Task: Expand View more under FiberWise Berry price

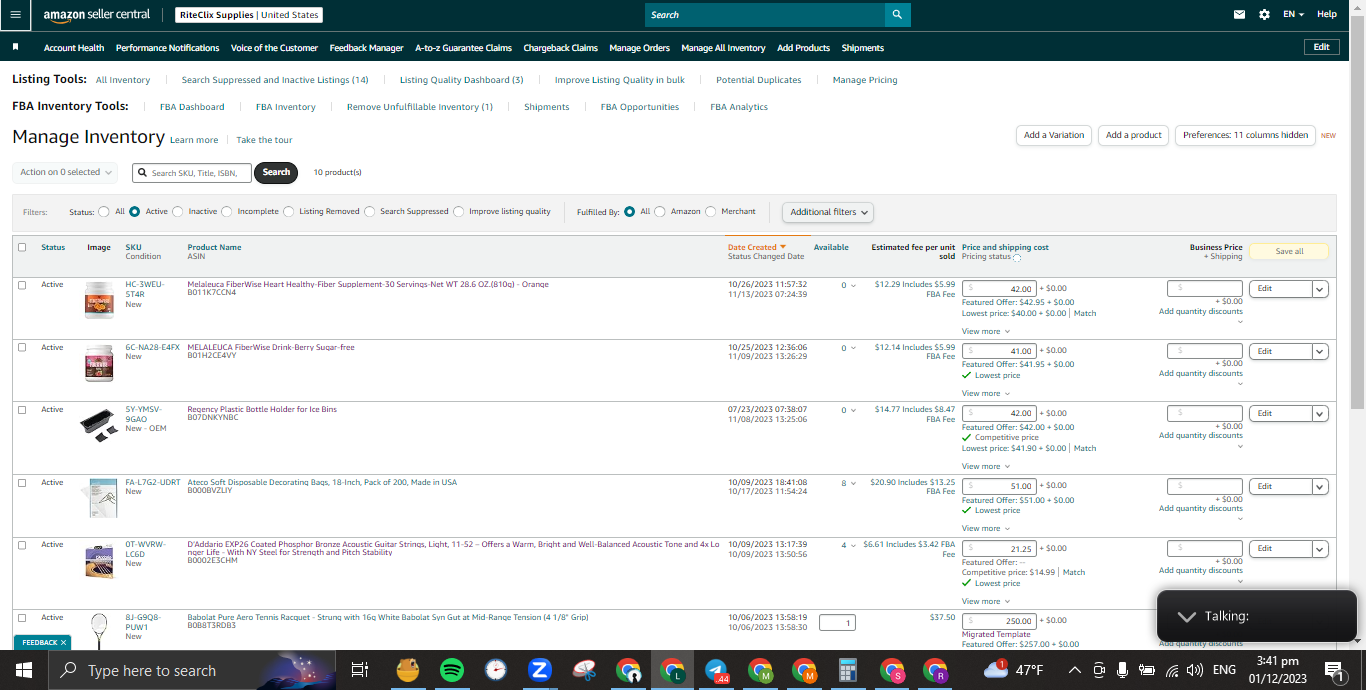Action: pyautogui.click(x=985, y=393)
